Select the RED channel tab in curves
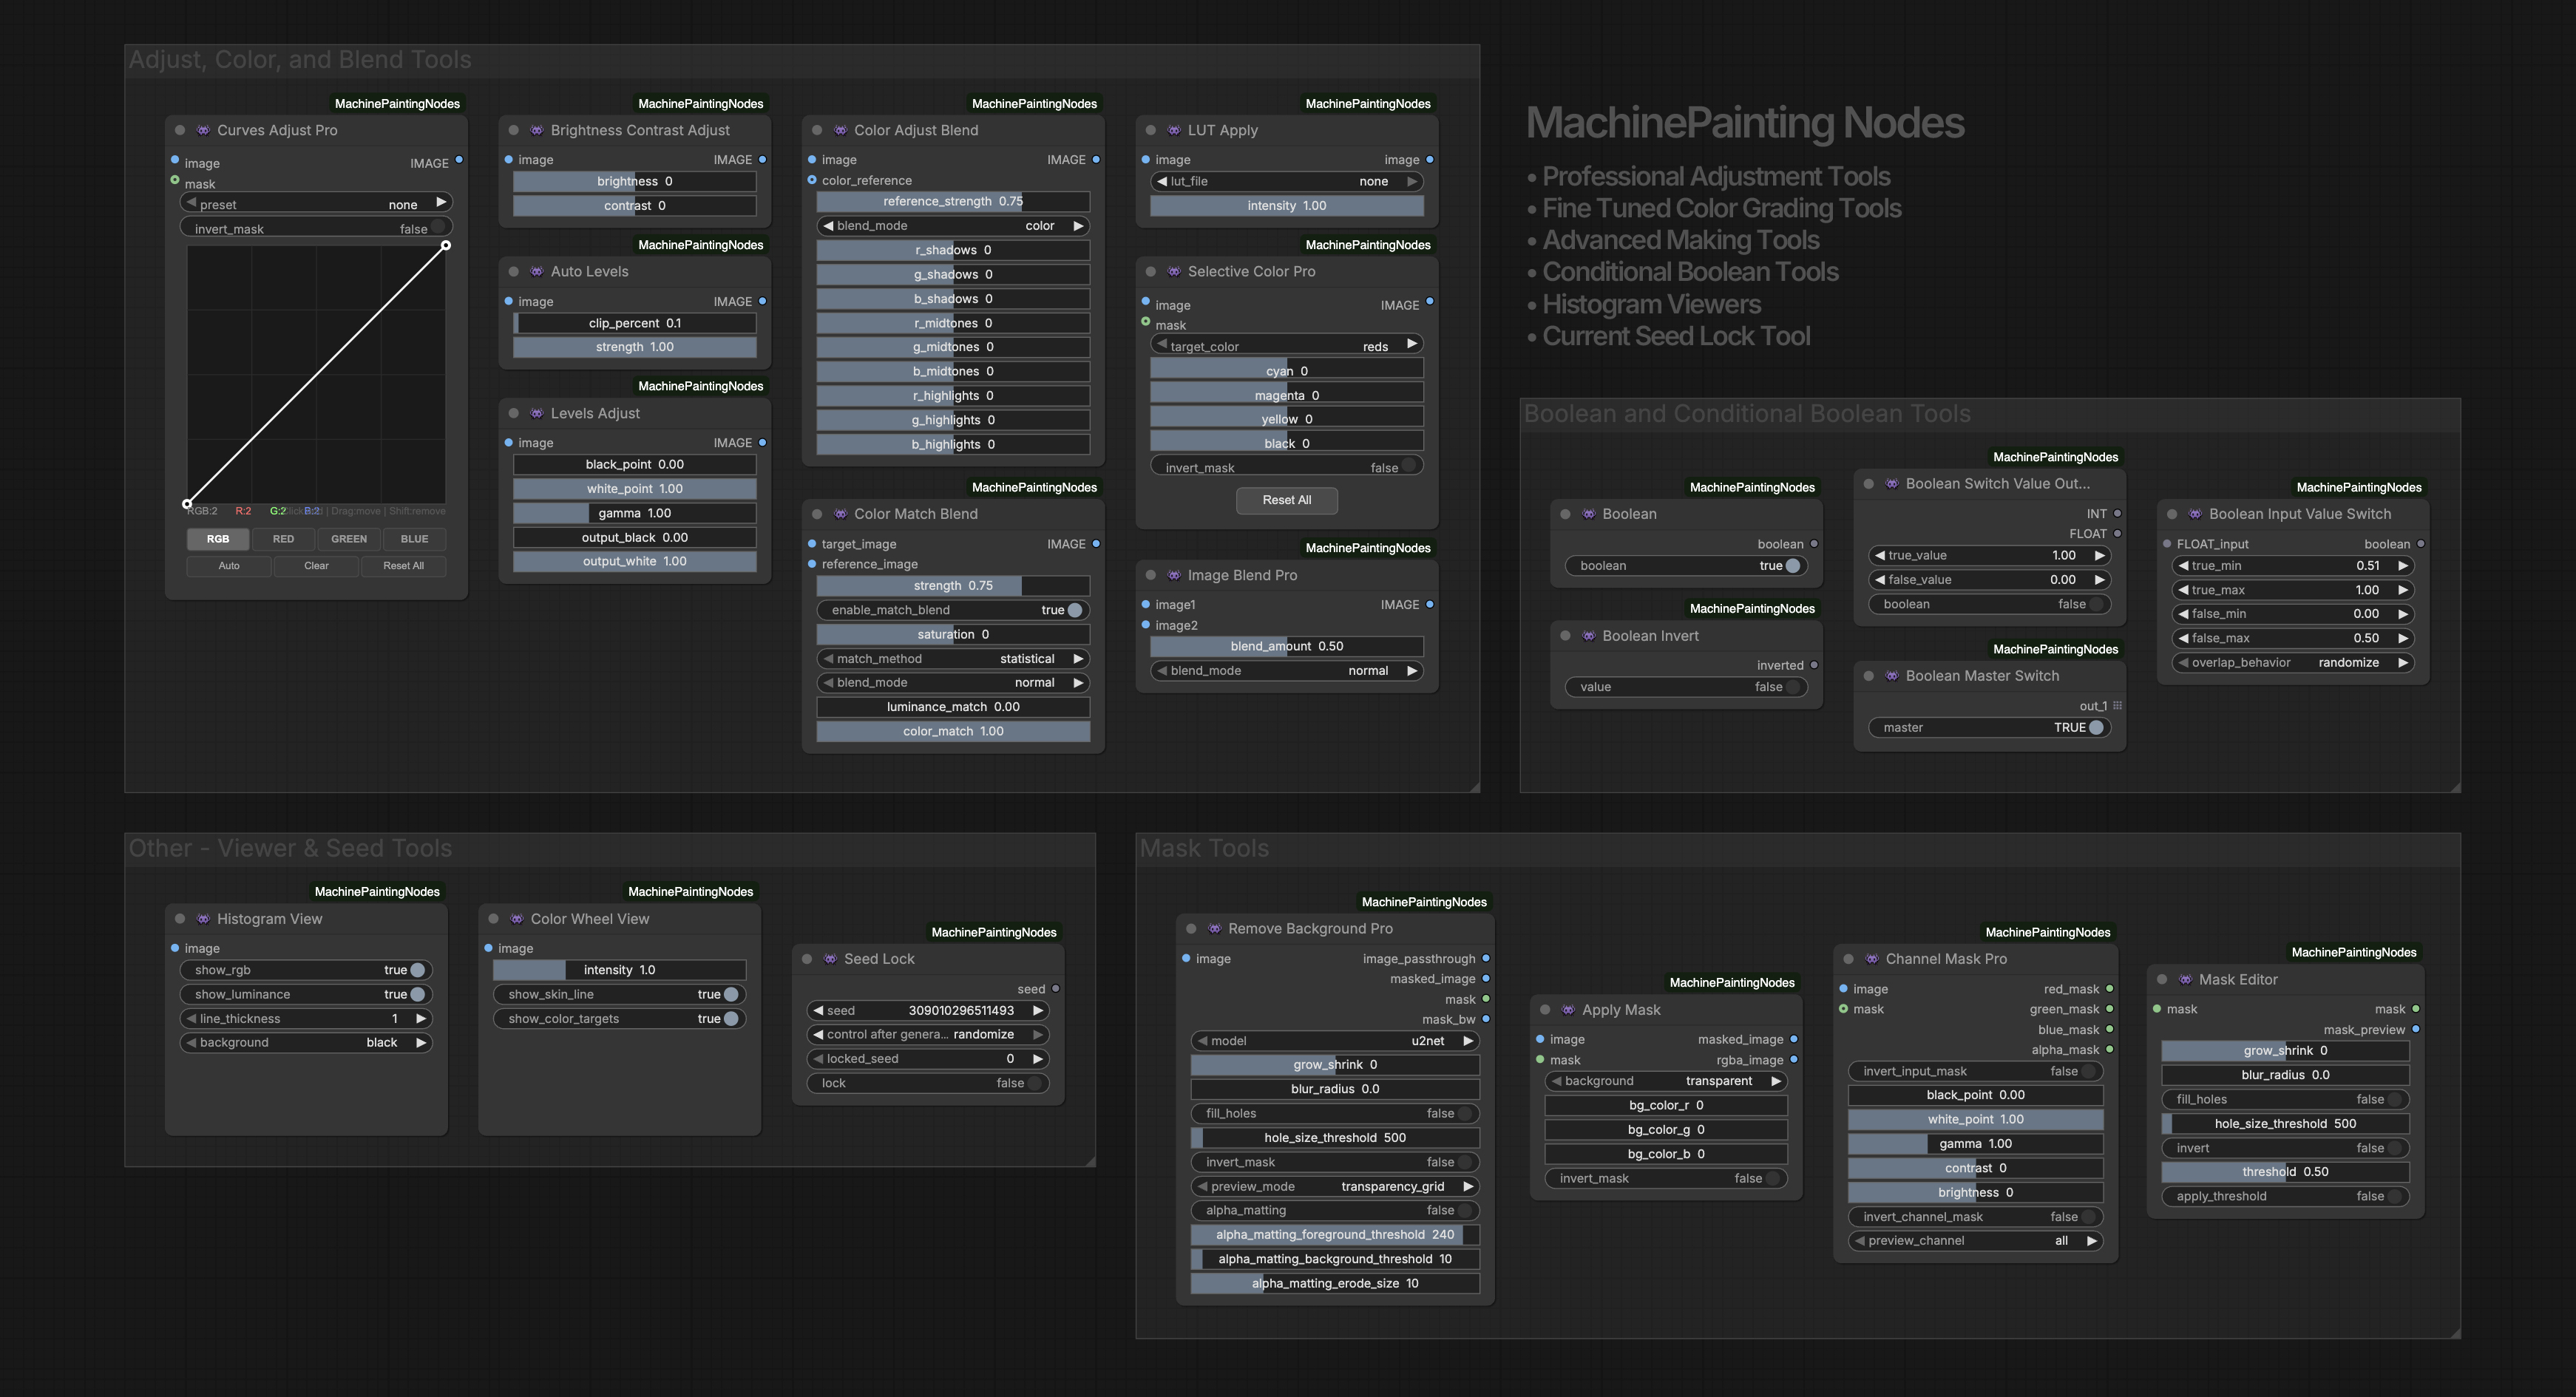Viewport: 2576px width, 1397px height. click(x=283, y=539)
